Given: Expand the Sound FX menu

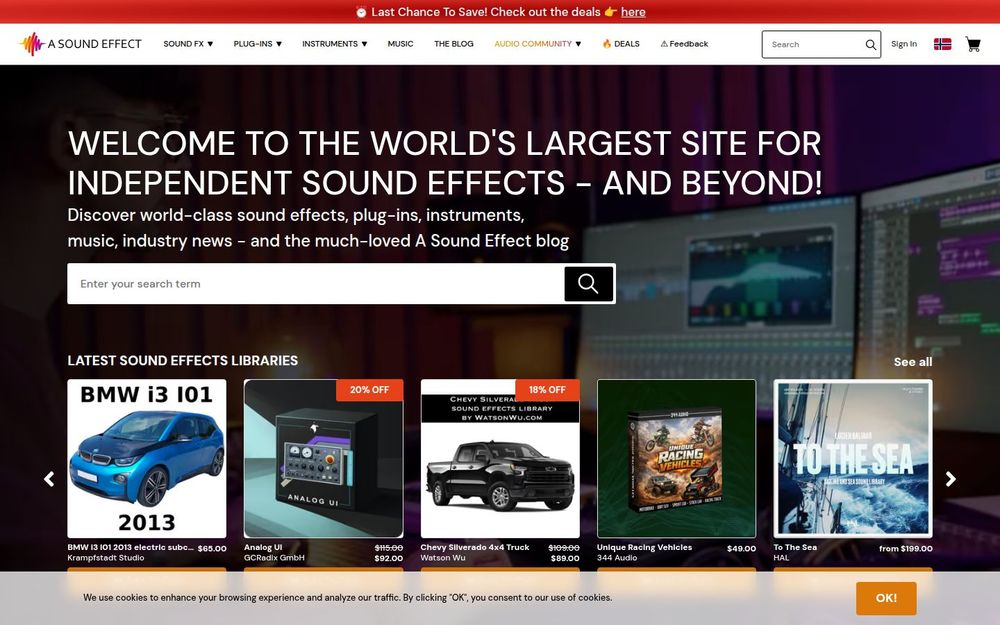Looking at the screenshot, I should (188, 44).
